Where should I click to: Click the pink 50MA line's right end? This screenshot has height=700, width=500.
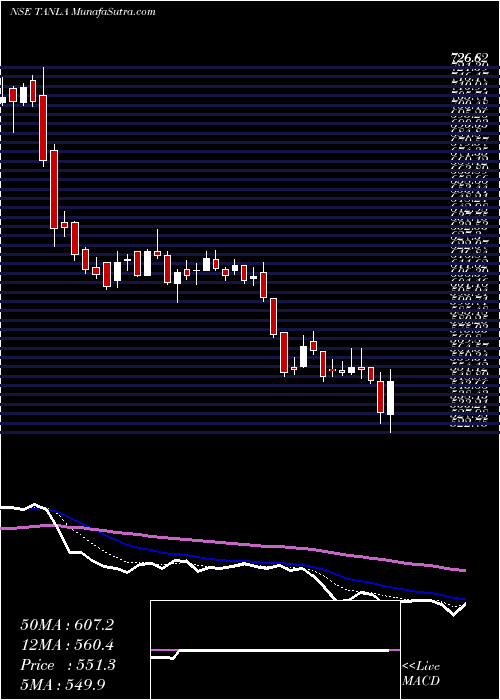(464, 570)
